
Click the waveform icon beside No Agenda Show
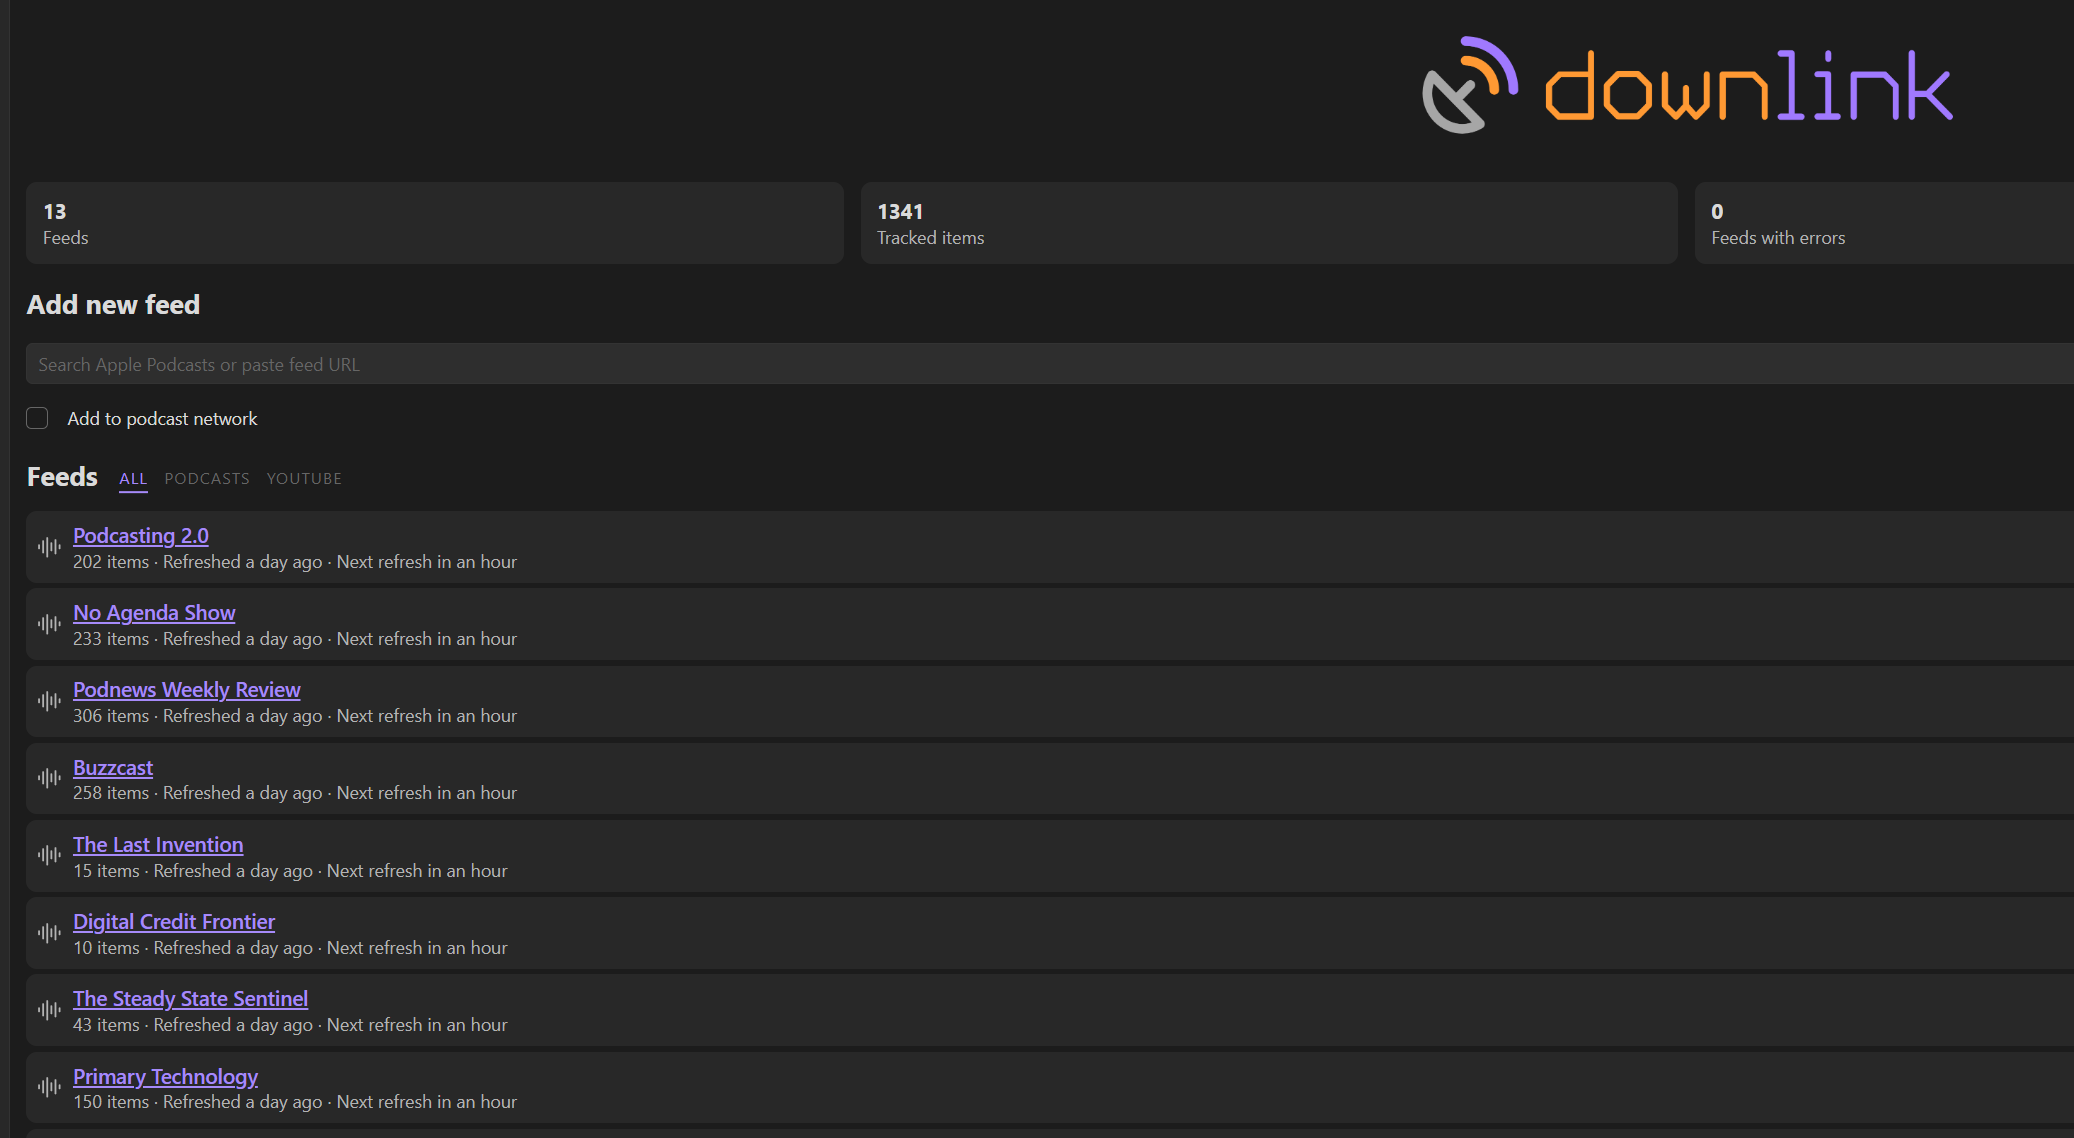tap(49, 624)
